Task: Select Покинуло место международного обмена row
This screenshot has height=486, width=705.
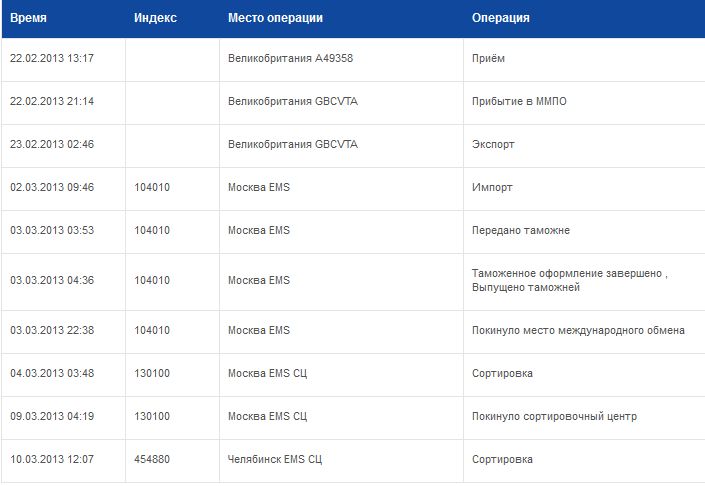Action: pos(352,330)
